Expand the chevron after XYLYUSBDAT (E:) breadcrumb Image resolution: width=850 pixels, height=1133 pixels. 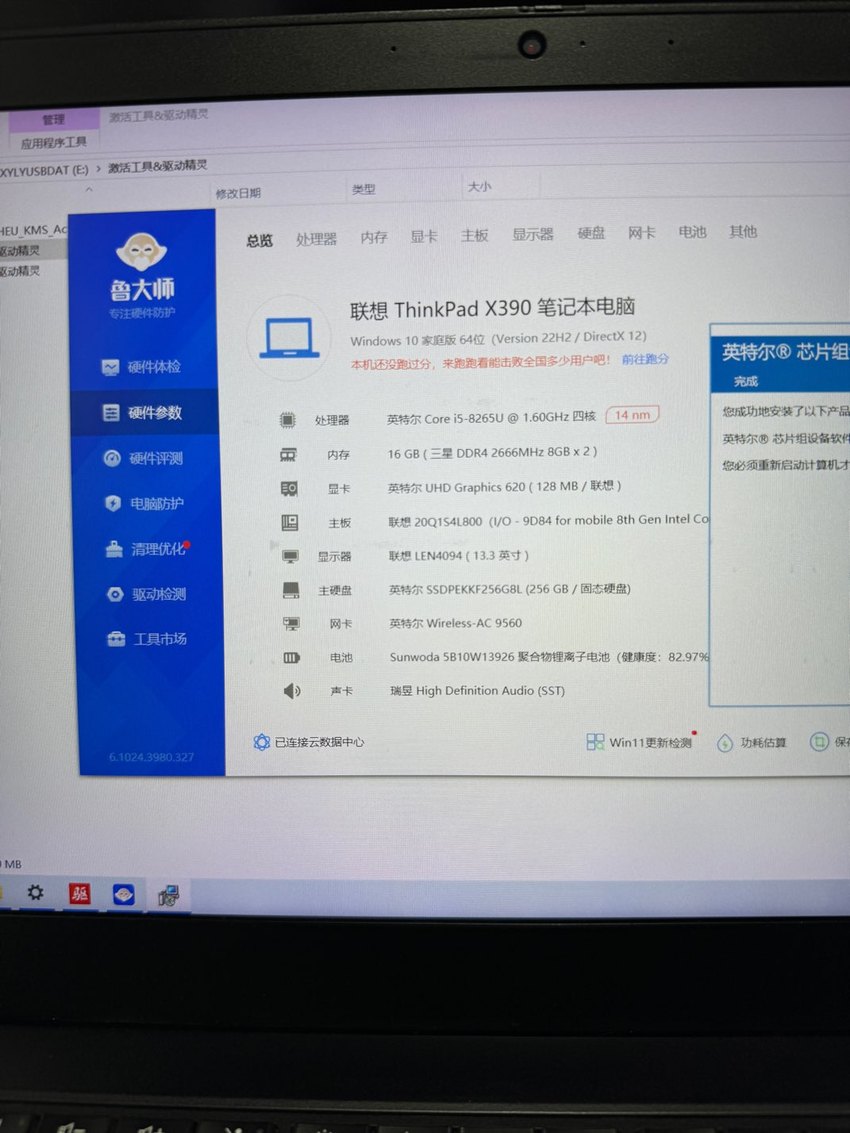pos(99,169)
